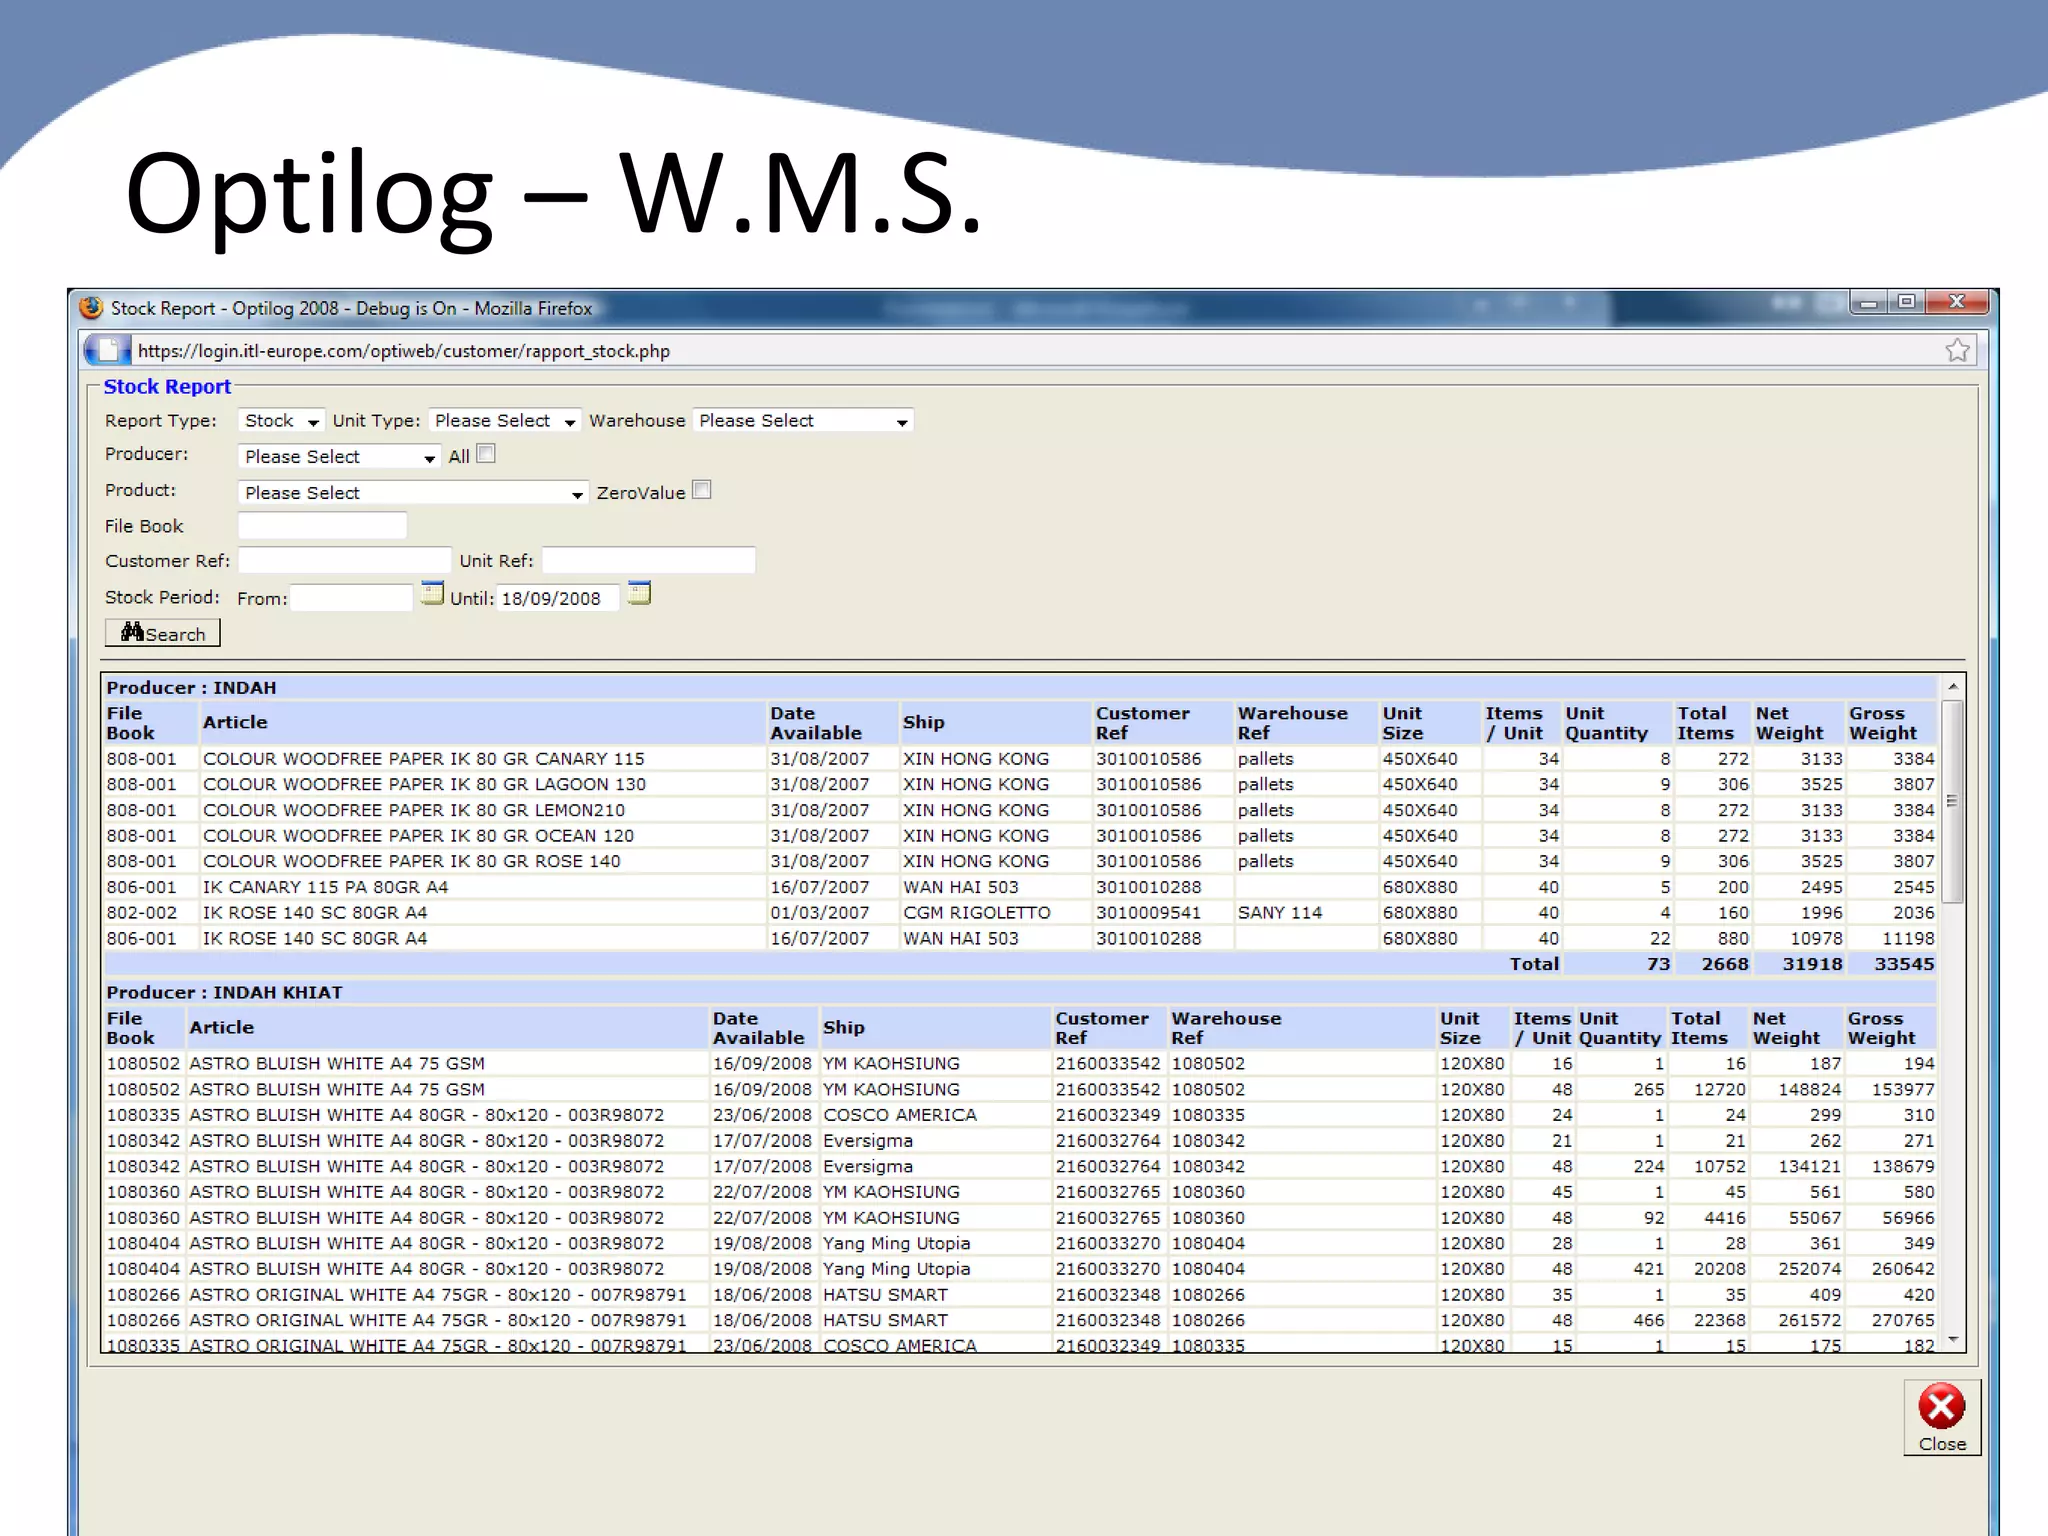Image resolution: width=2048 pixels, height=1536 pixels.
Task: Click the red Close icon
Action: tap(1941, 1408)
